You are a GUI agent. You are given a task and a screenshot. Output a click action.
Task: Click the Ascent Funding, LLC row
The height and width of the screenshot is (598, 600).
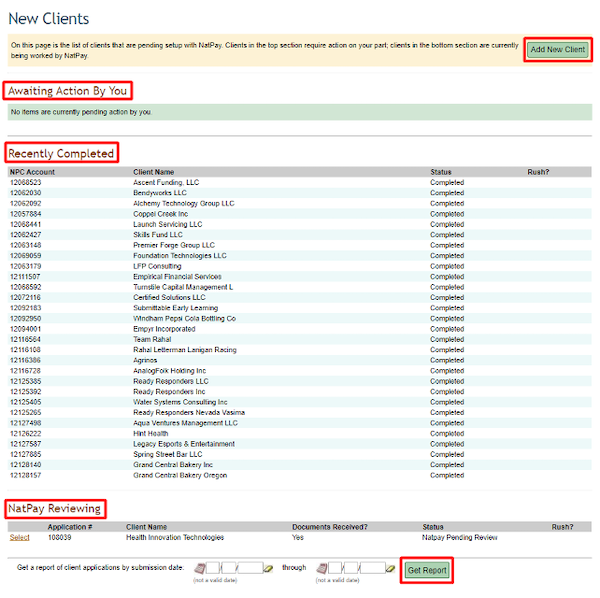[x=166, y=182]
